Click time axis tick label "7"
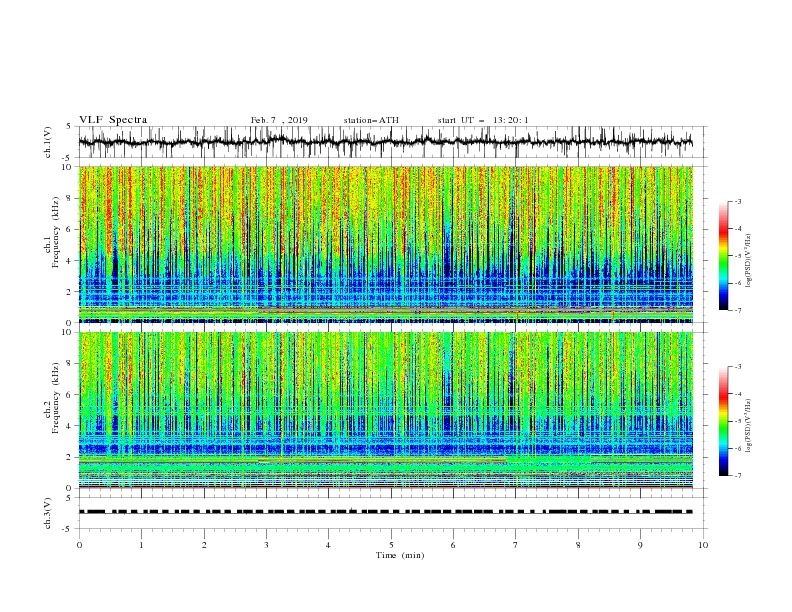Screen dimensions: 792x612 (516, 545)
